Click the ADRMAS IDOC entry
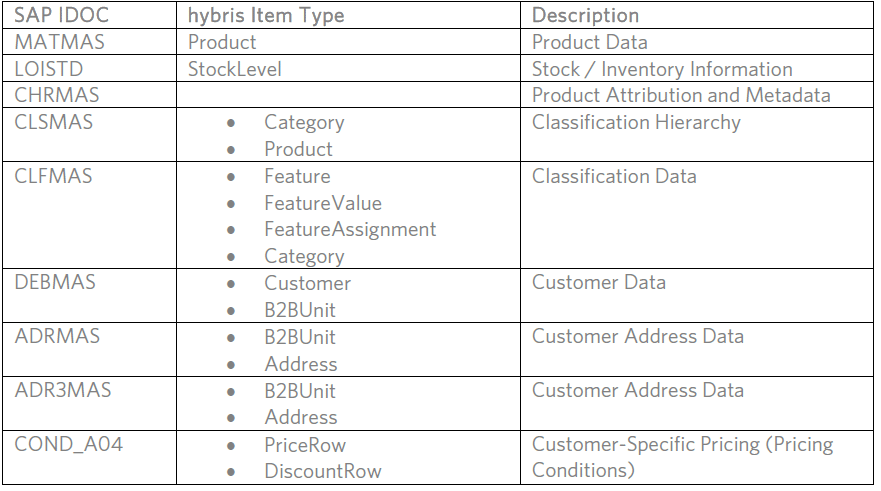Screen dimensions: 881x491 [57, 336]
